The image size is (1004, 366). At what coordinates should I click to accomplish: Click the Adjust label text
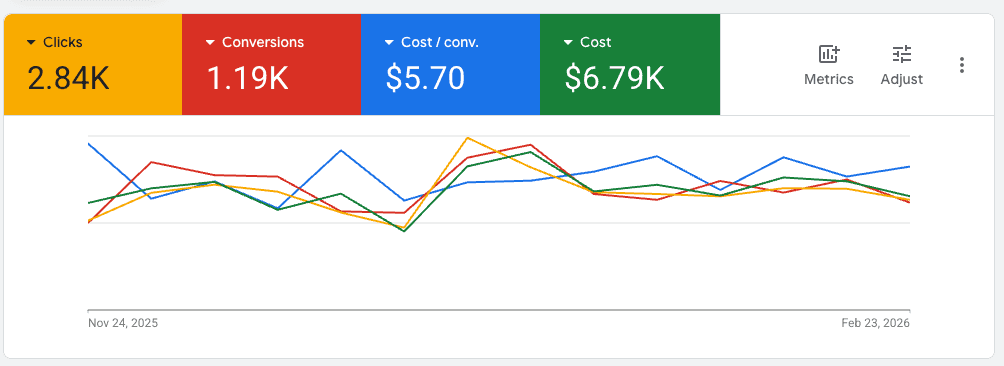902,79
